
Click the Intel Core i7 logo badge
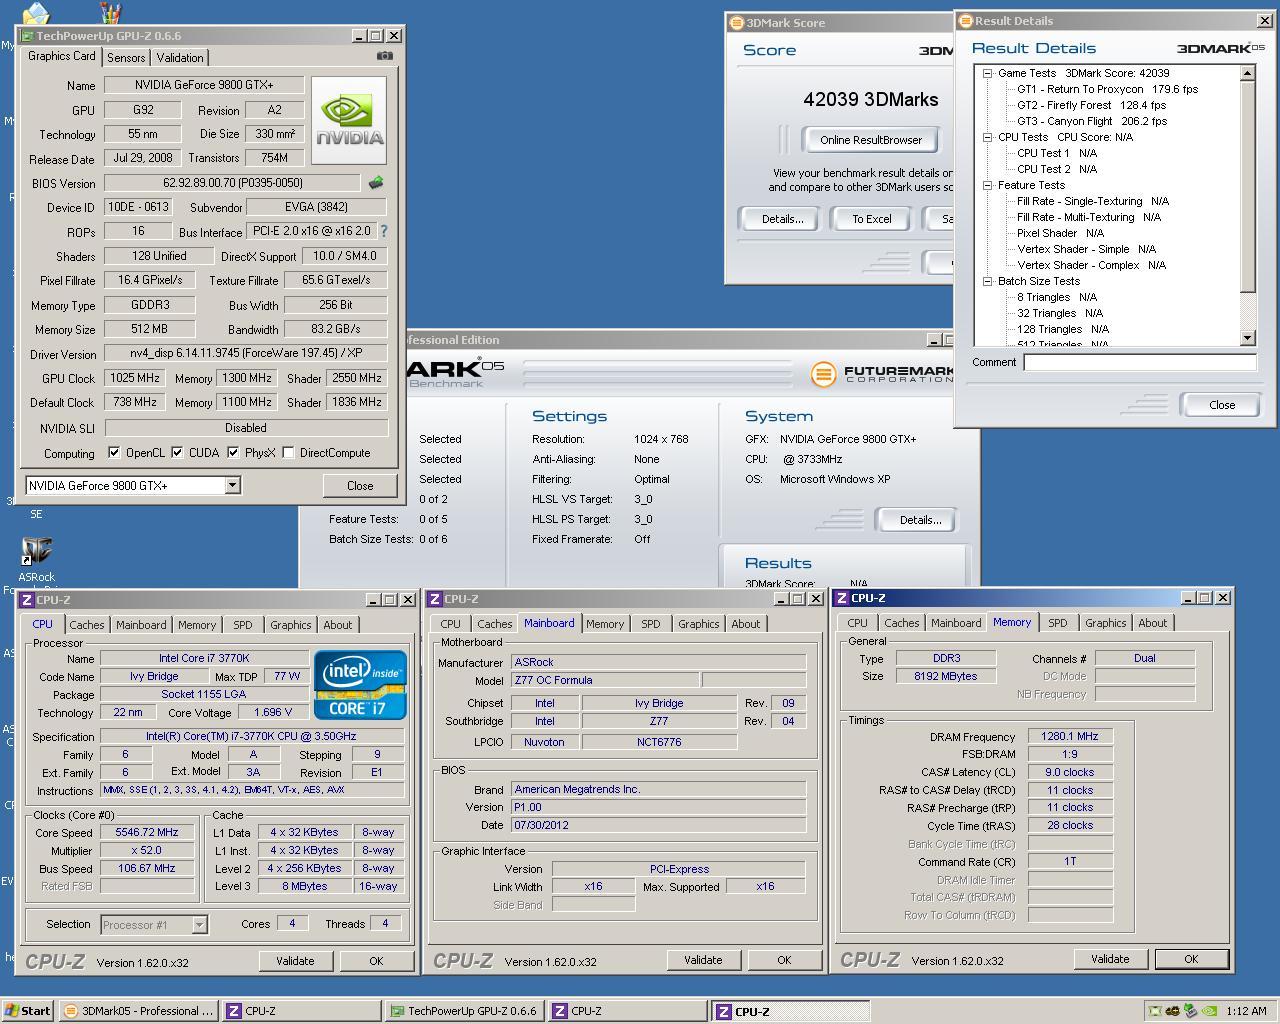pyautogui.click(x=360, y=685)
